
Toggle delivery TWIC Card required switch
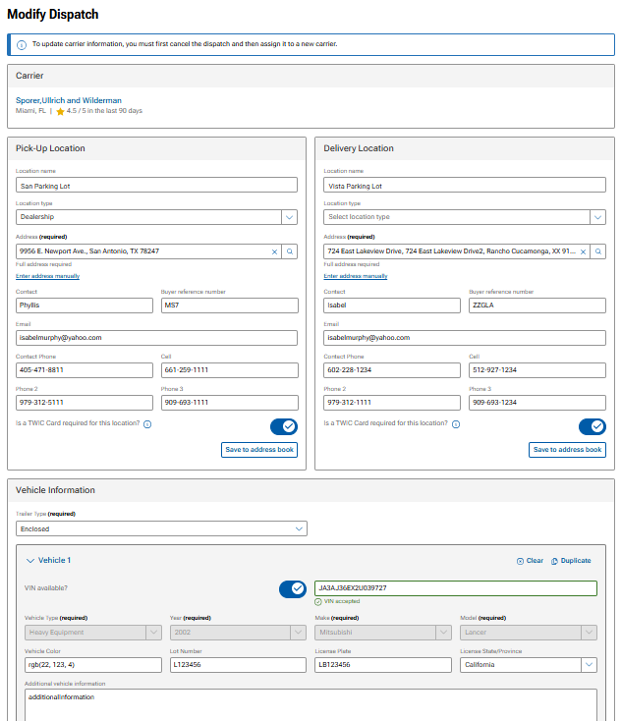(x=592, y=427)
